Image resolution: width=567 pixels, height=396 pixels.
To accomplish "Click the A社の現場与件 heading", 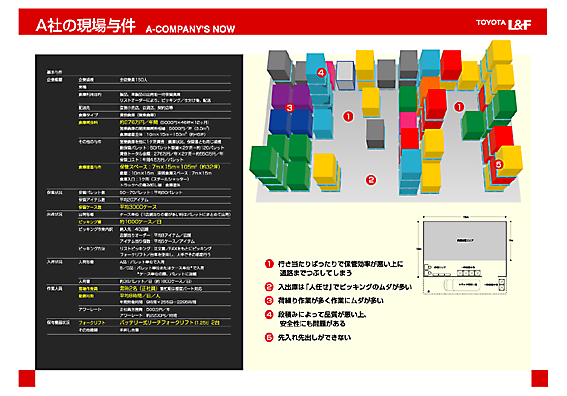I will pyautogui.click(x=86, y=25).
